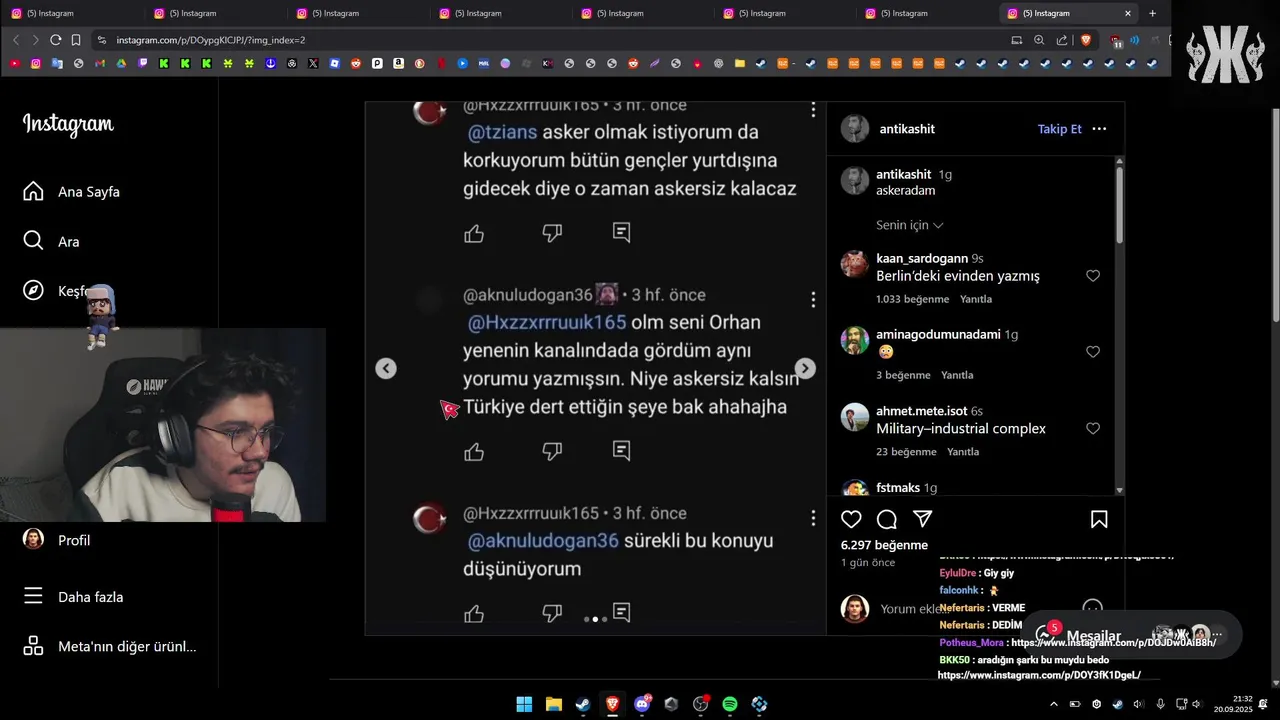Open the Amazon bookmark in bookmarks bar
The height and width of the screenshot is (720, 1280).
398,63
